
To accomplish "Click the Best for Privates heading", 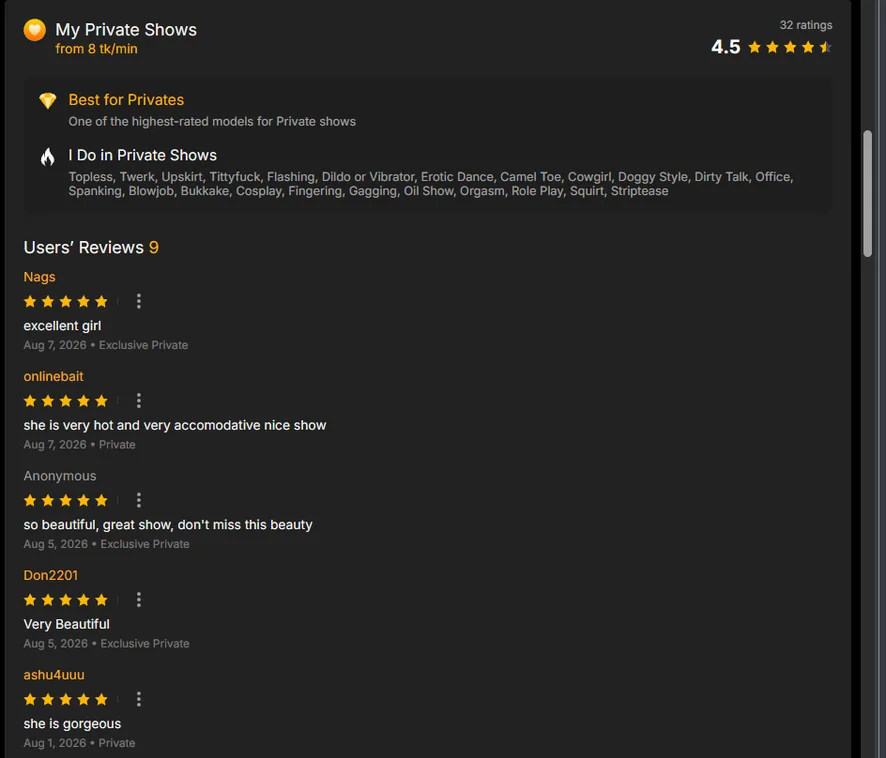I will 126,100.
